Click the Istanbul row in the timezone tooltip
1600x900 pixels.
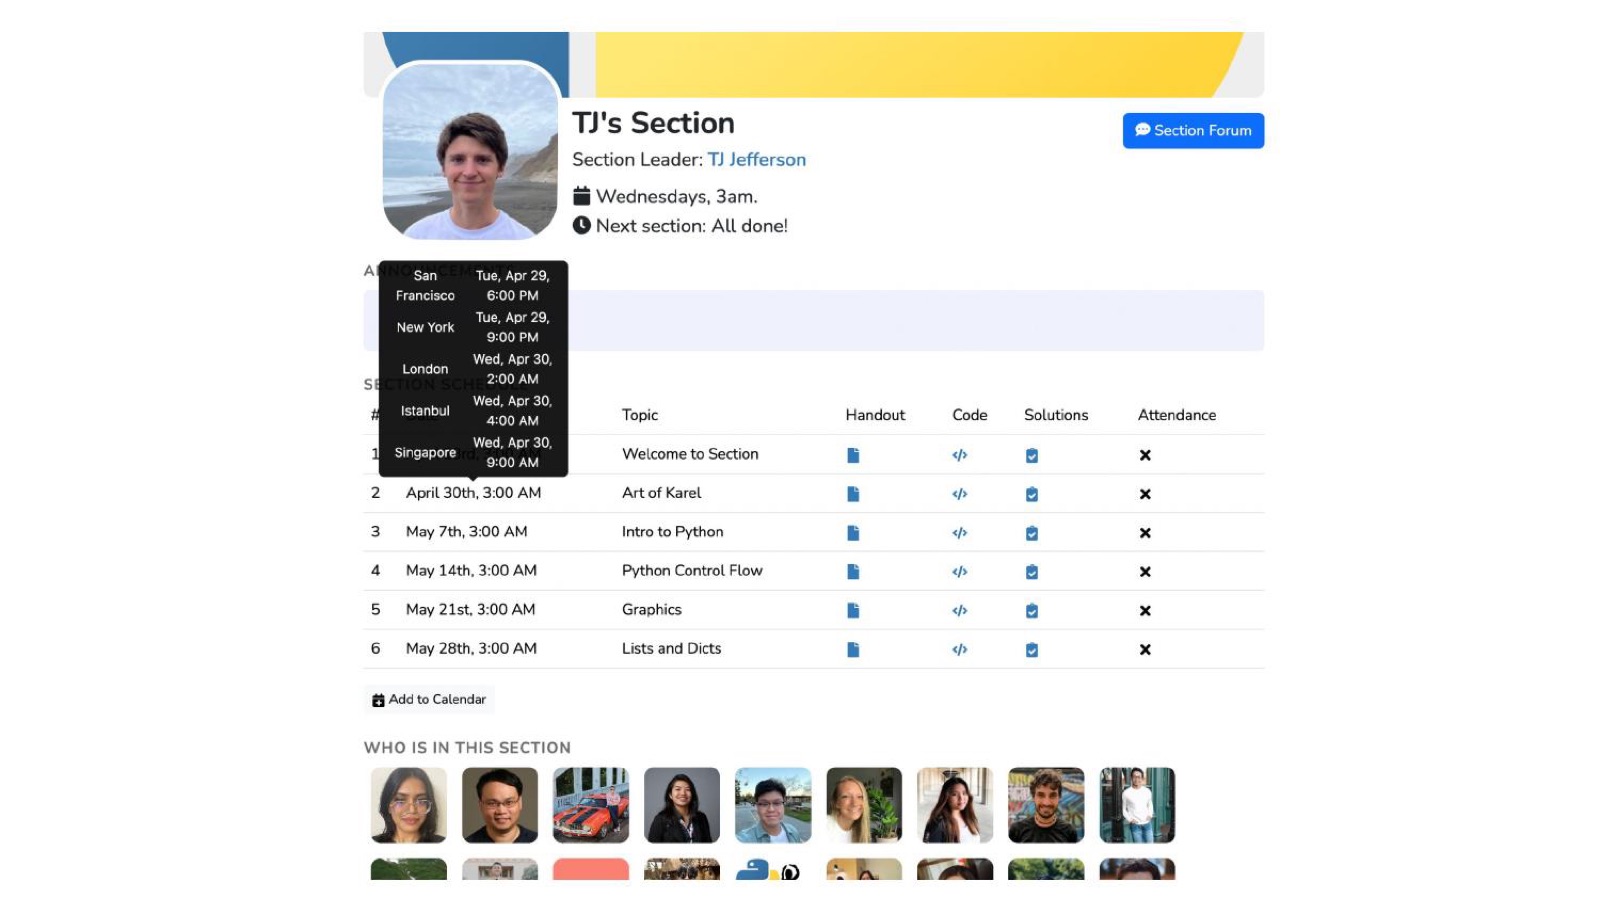tap(473, 411)
